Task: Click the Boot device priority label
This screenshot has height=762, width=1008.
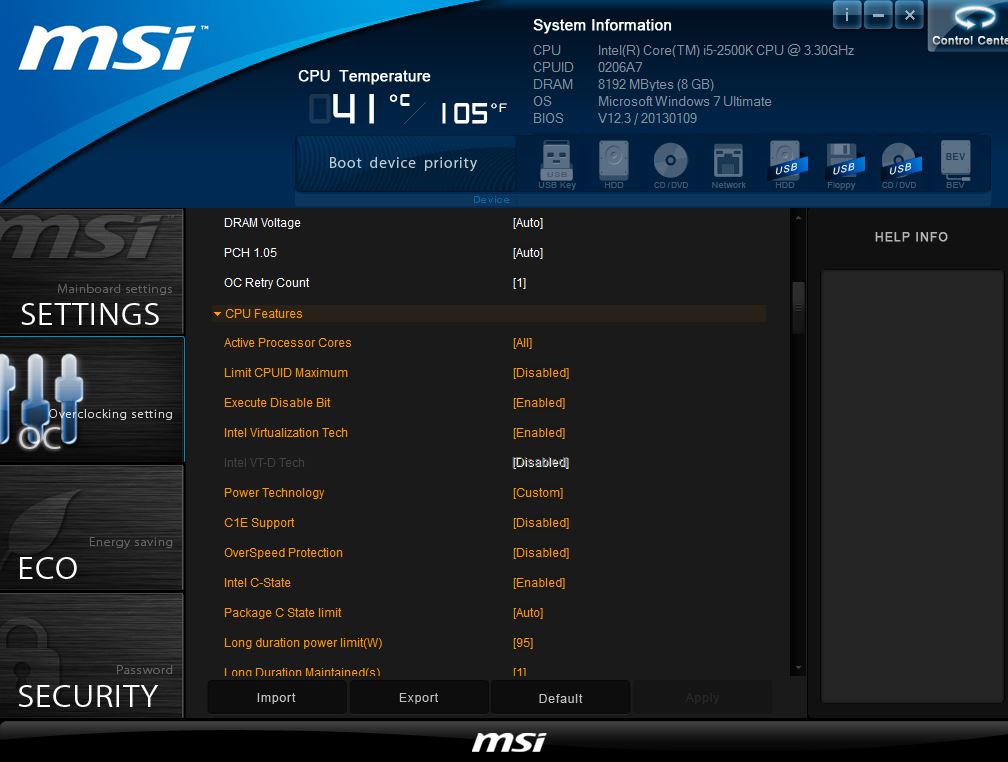Action: pos(403,163)
